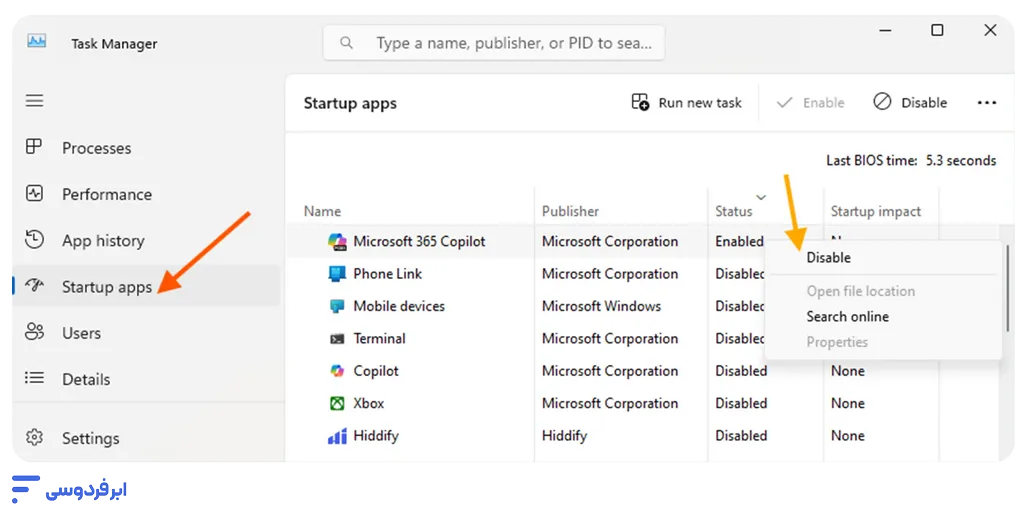This screenshot has width=1024, height=515.
Task: Open the Processes page in sidebar
Action: tap(96, 148)
